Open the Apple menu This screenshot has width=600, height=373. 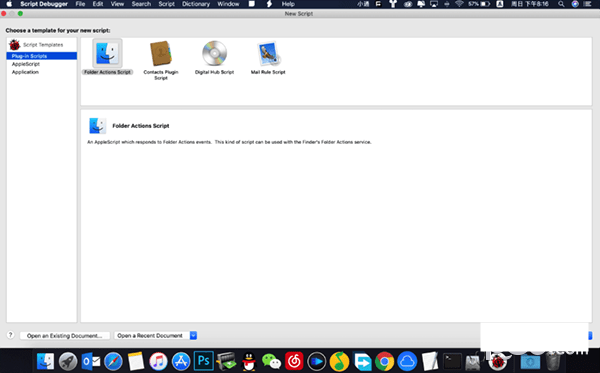pos(9,4)
